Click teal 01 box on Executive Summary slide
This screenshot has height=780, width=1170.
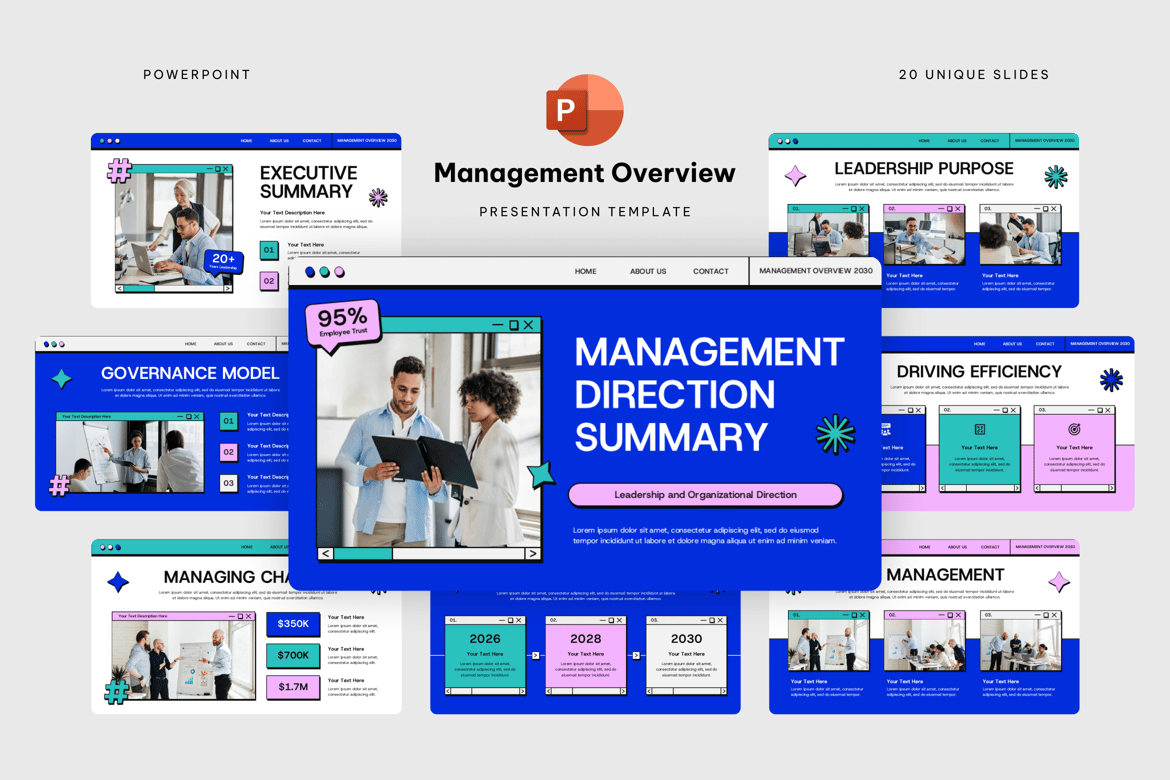pyautogui.click(x=269, y=250)
